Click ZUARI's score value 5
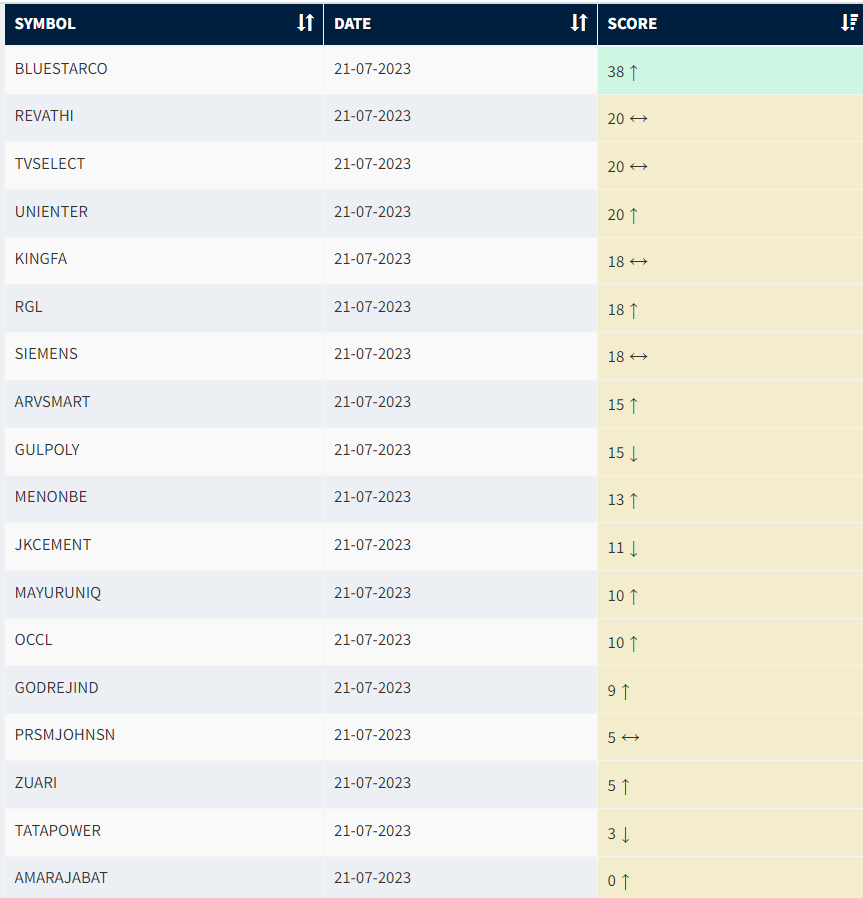This screenshot has height=898, width=863. click(x=612, y=786)
